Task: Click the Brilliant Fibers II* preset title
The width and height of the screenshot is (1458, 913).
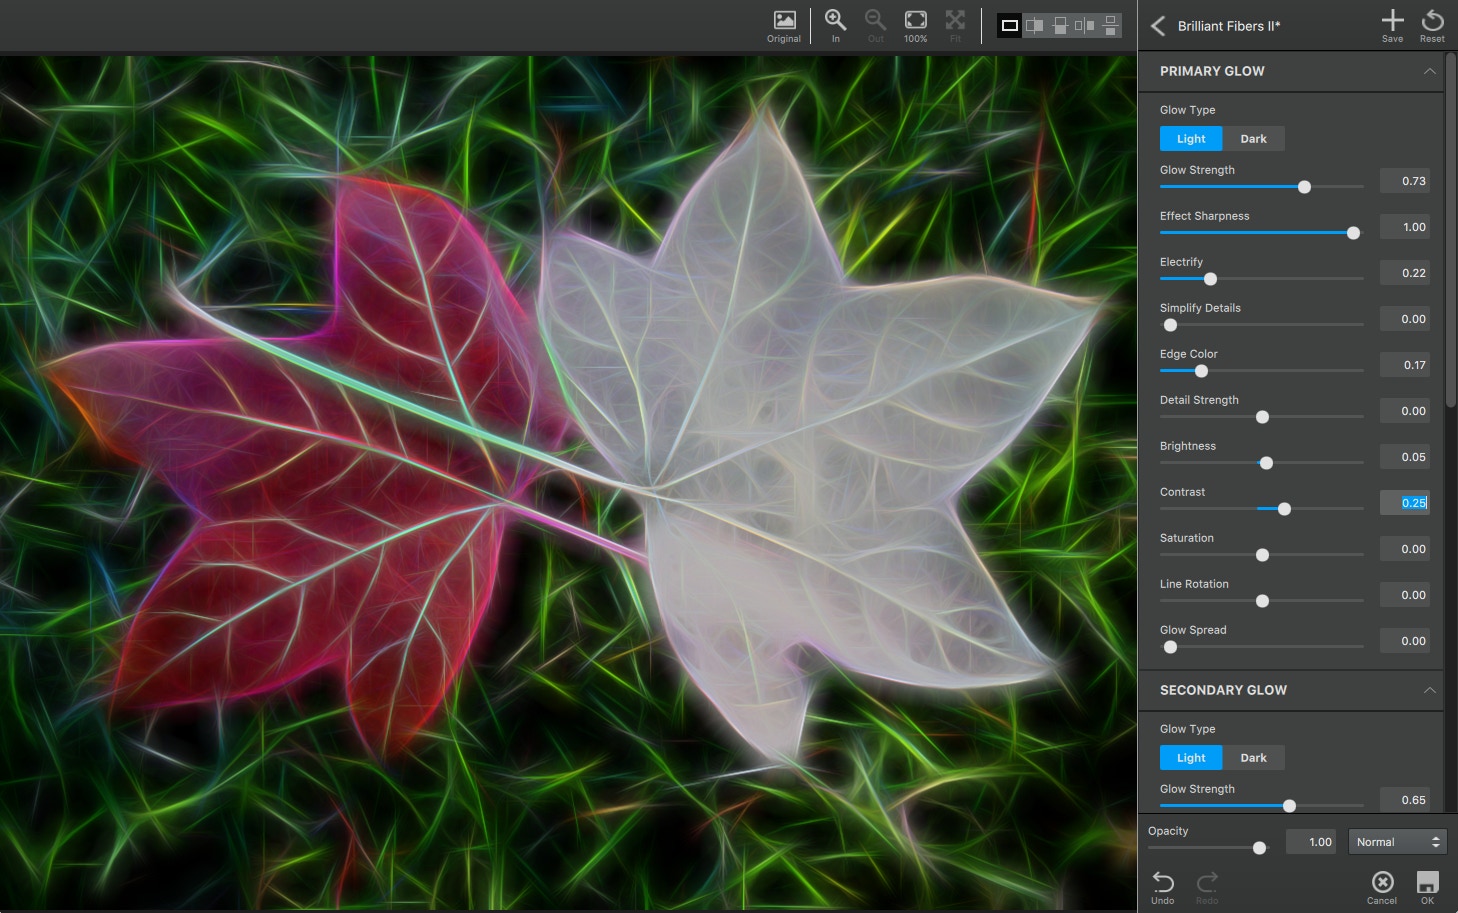Action: [x=1229, y=26]
